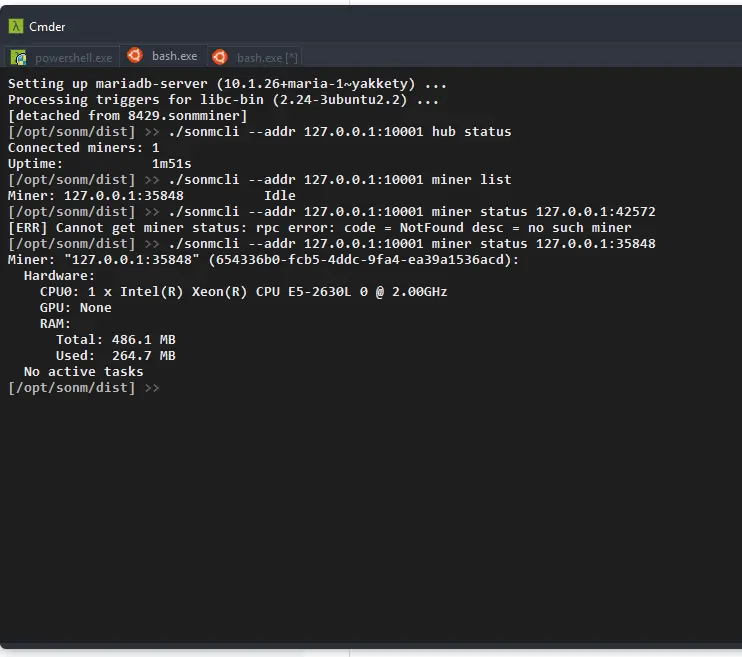Click the 'miner list' command line
This screenshot has width=742, height=657.
pos(259,180)
